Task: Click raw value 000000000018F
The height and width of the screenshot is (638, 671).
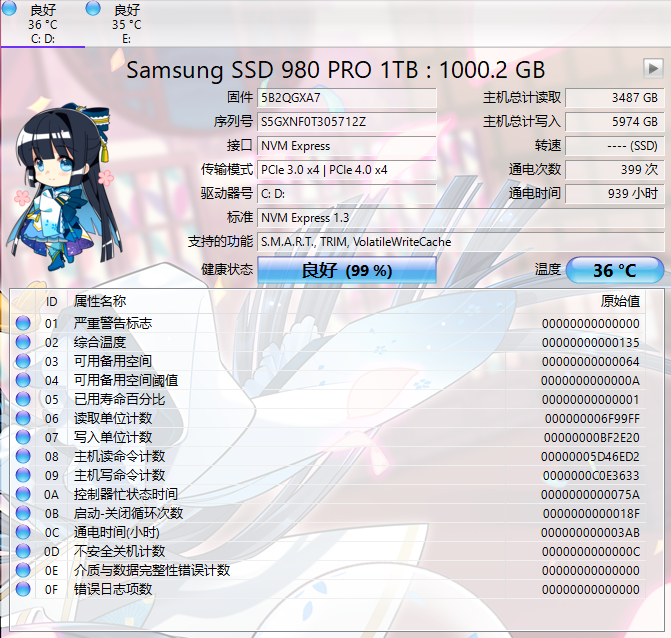Action: [591, 513]
